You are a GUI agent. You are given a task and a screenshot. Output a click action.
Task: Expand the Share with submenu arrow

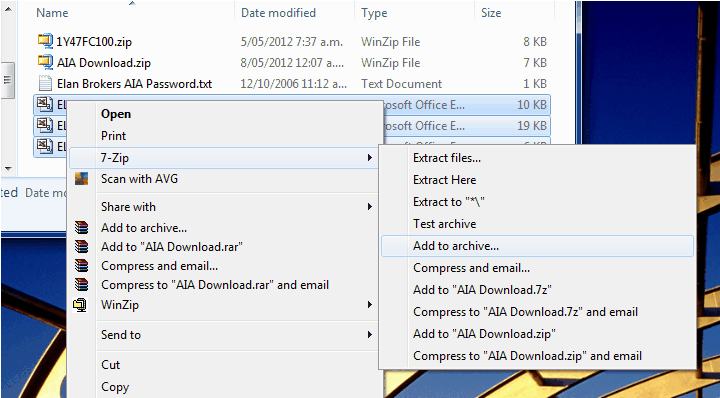[370, 207]
